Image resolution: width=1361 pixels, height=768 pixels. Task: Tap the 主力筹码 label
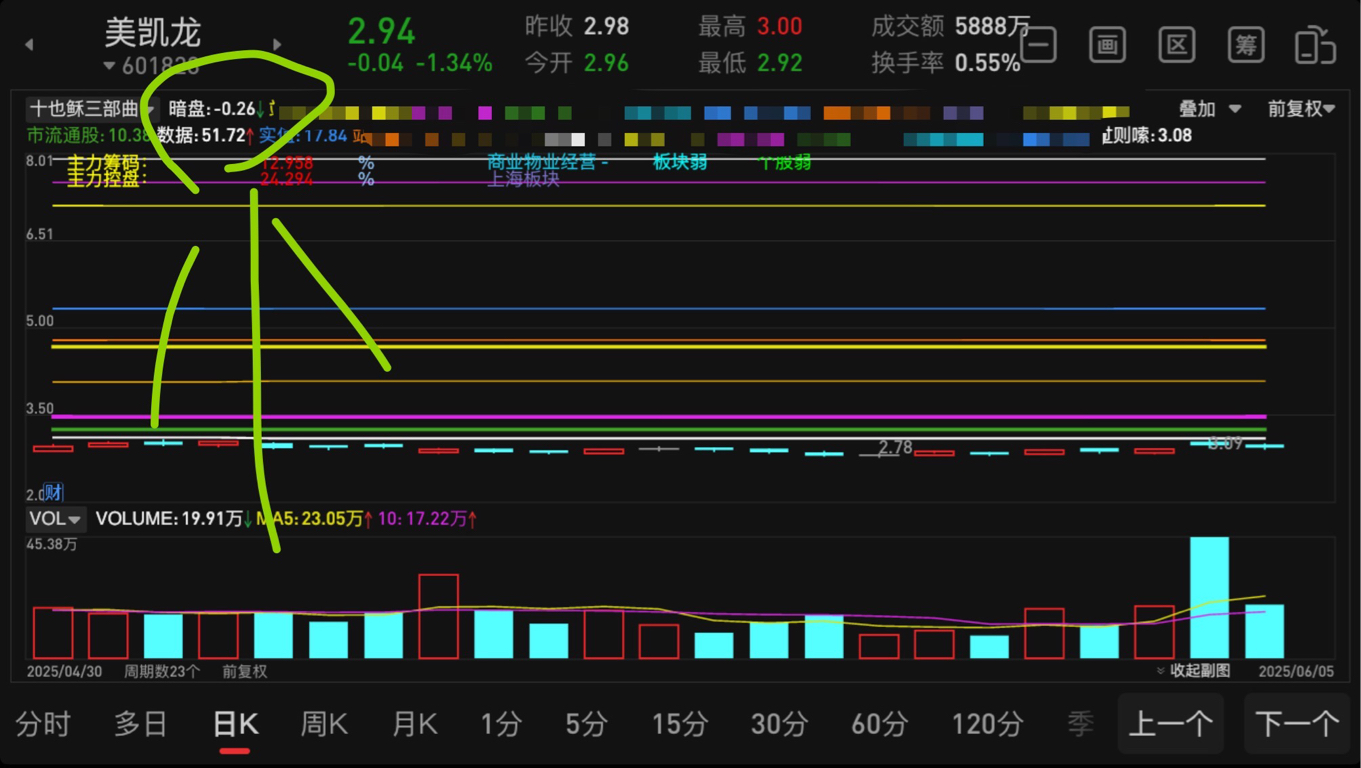tap(107, 162)
